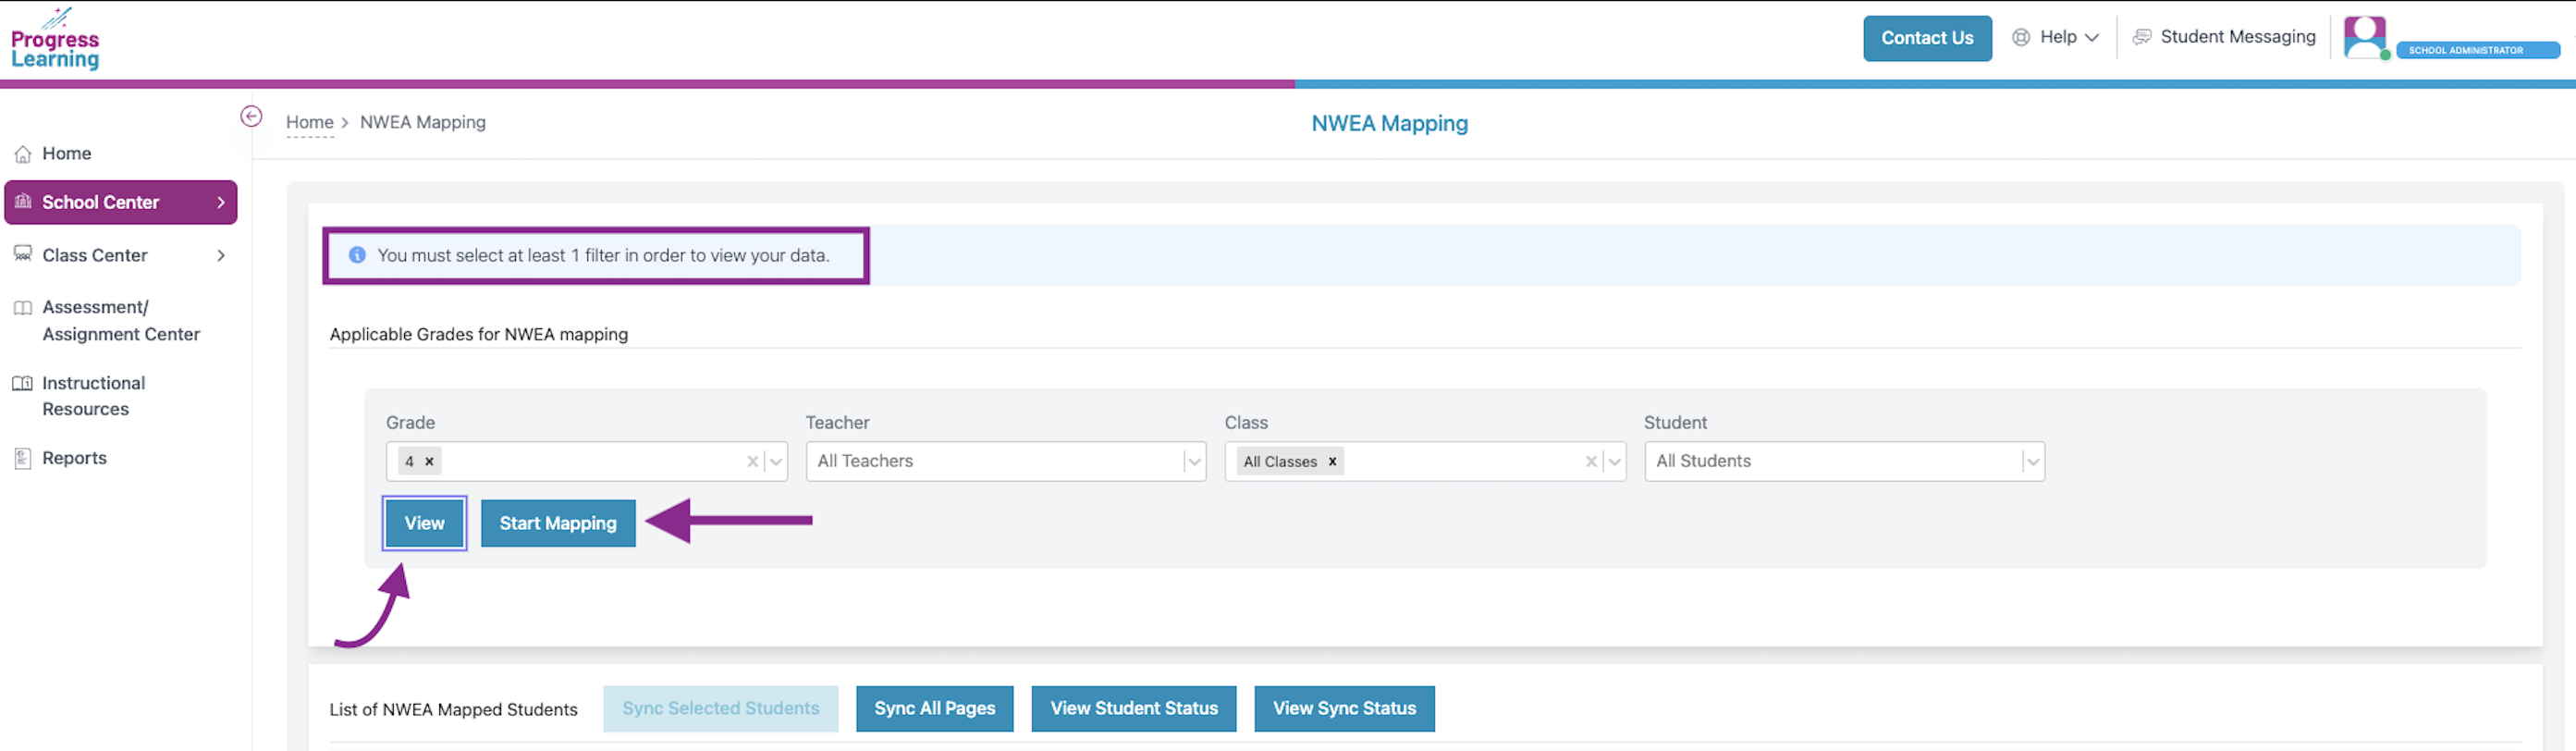2576x751 pixels.
Task: Click the NWEA Mapping breadcrumb text
Action: [x=423, y=122]
